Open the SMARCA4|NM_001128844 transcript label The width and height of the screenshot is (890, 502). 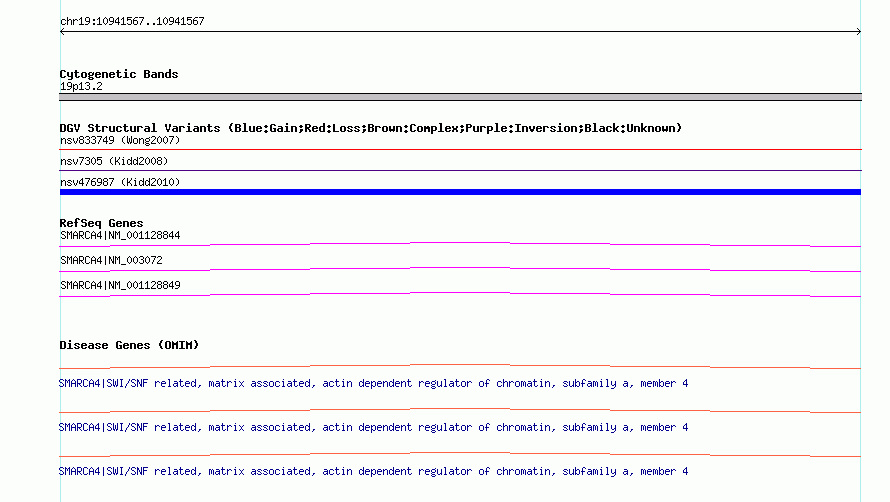(x=120, y=235)
